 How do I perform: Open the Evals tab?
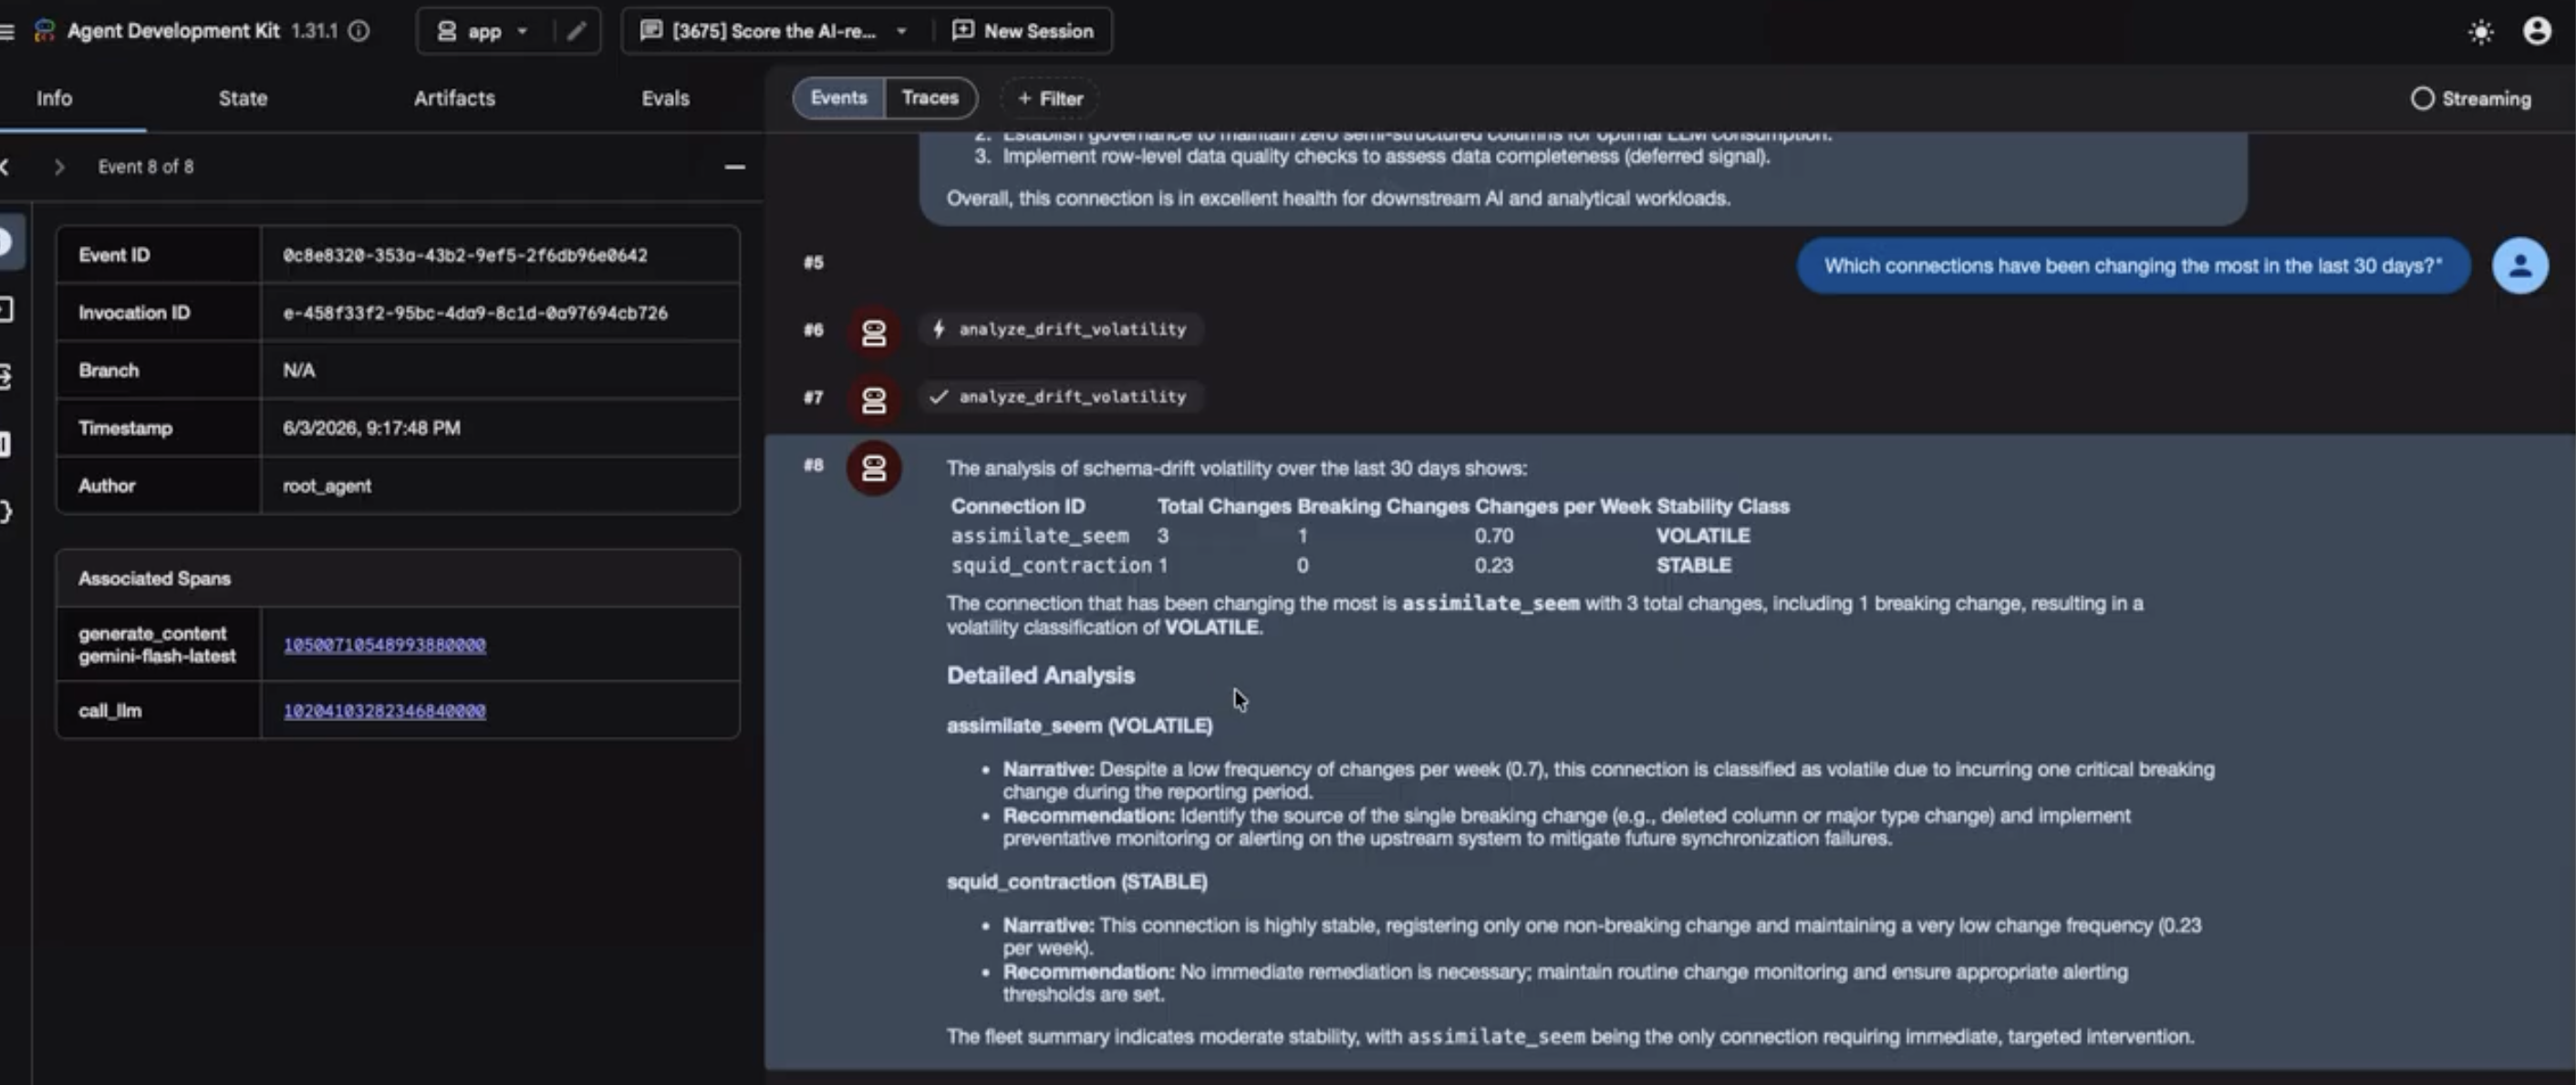pyautogui.click(x=665, y=98)
